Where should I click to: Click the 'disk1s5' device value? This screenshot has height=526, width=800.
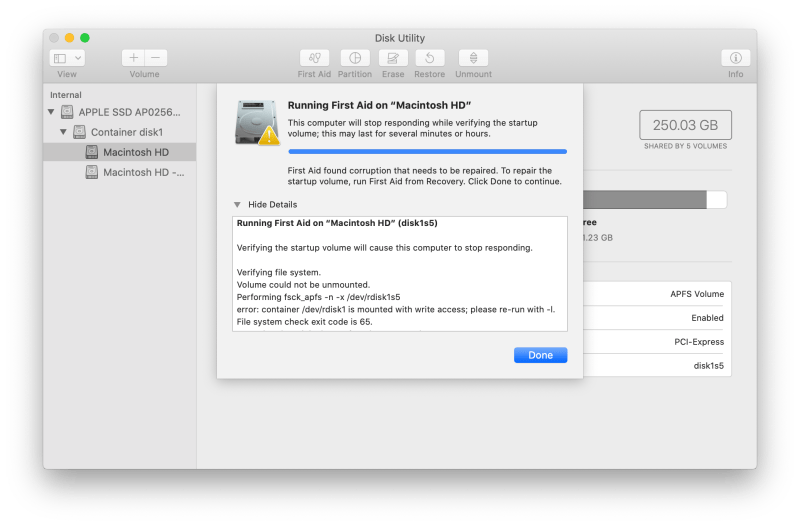pyautogui.click(x=709, y=366)
